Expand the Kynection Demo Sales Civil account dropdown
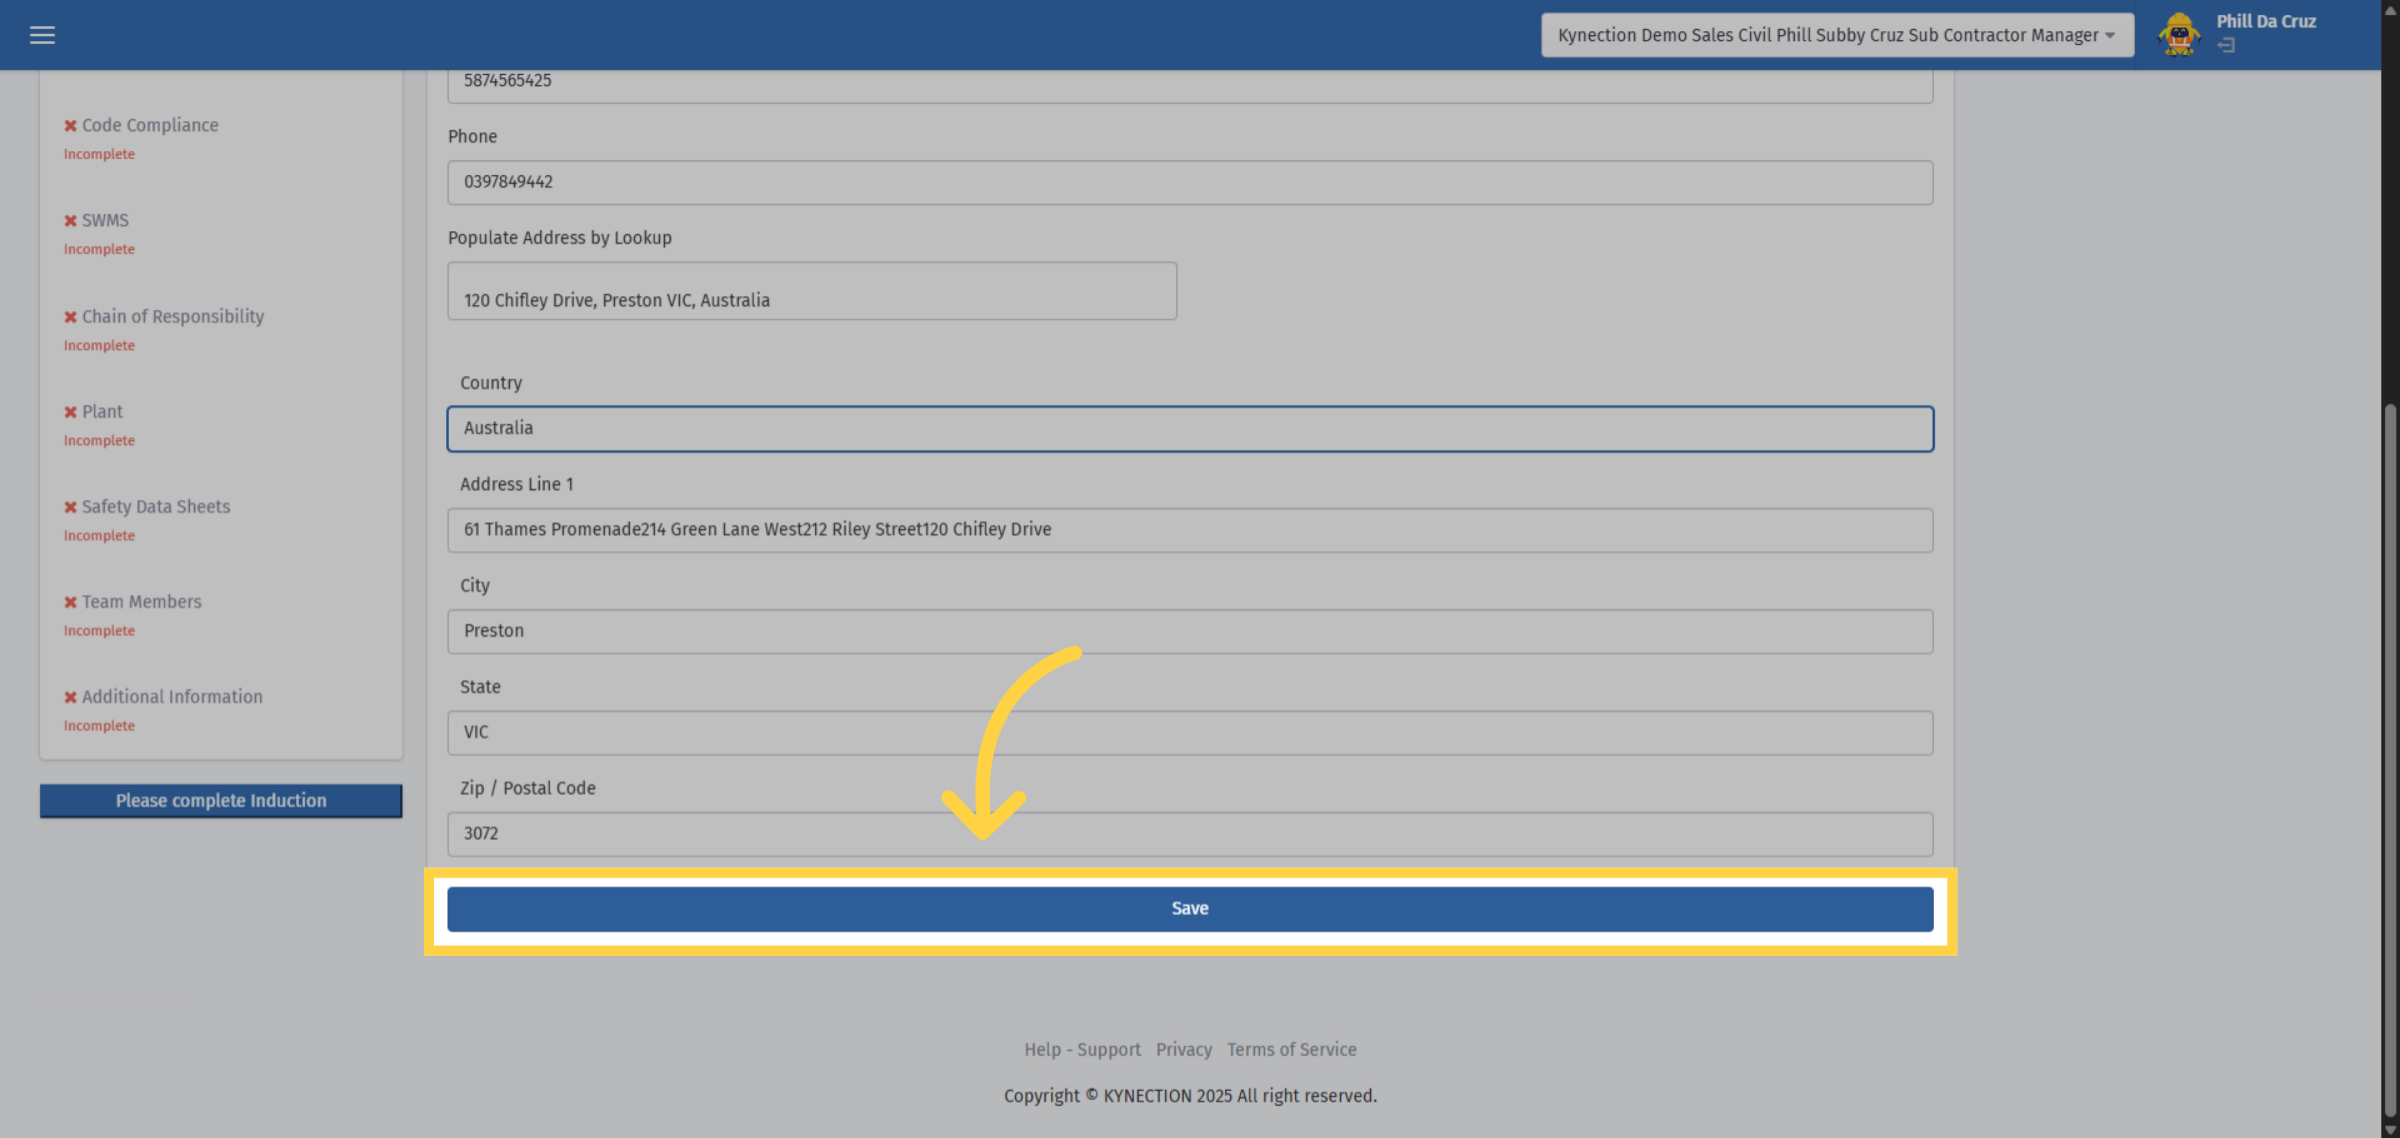2400x1138 pixels. click(1837, 35)
